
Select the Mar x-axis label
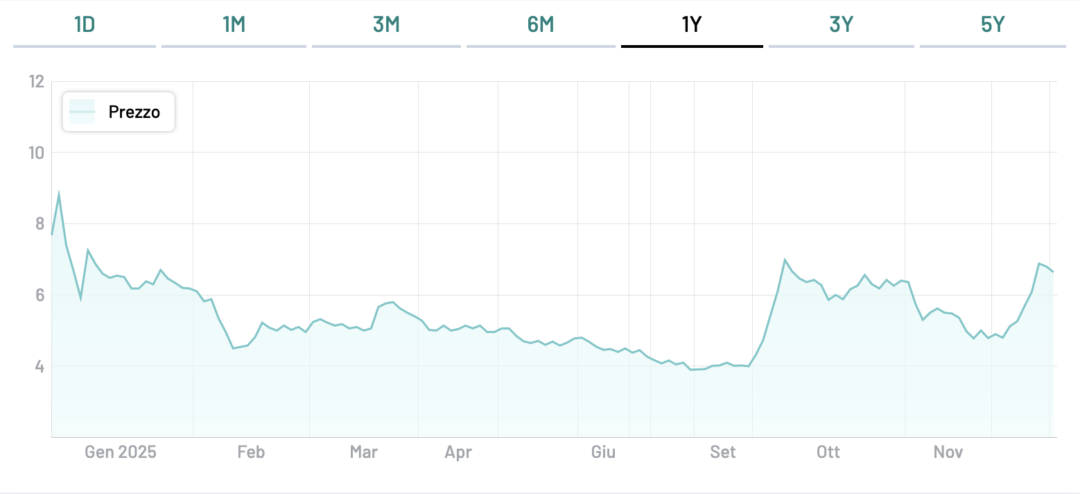[x=363, y=452]
